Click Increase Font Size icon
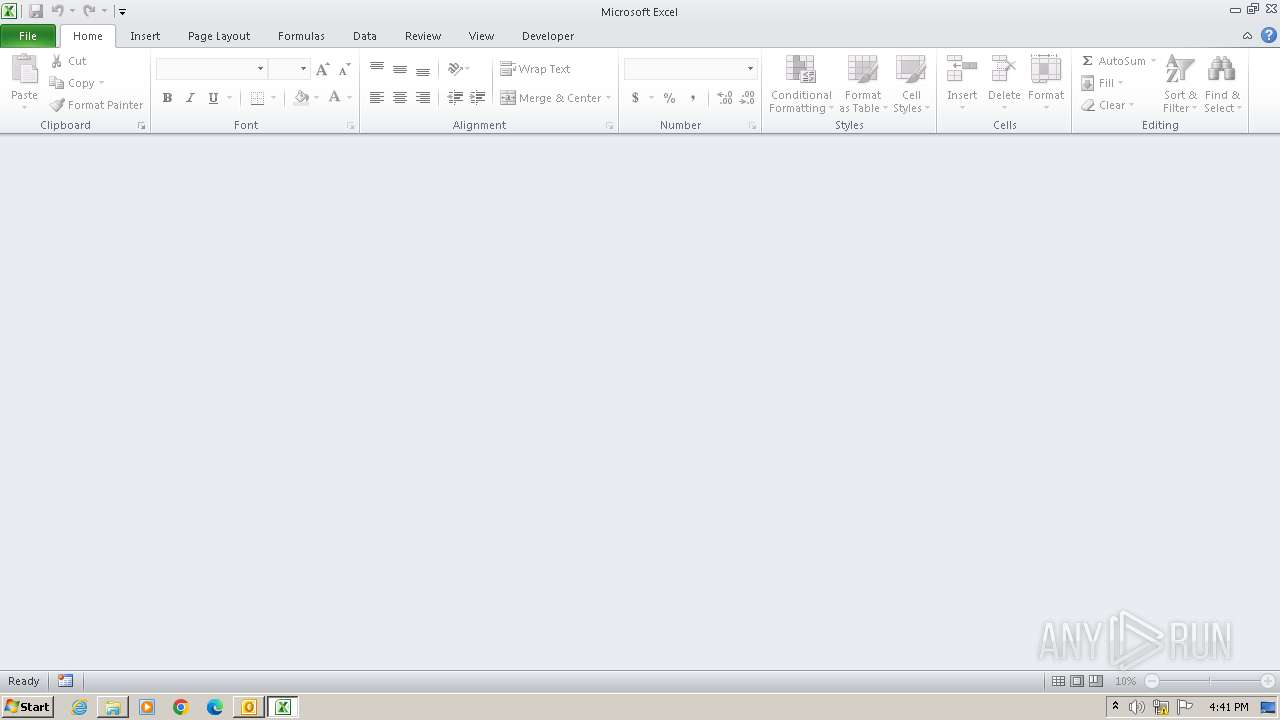 (x=322, y=69)
